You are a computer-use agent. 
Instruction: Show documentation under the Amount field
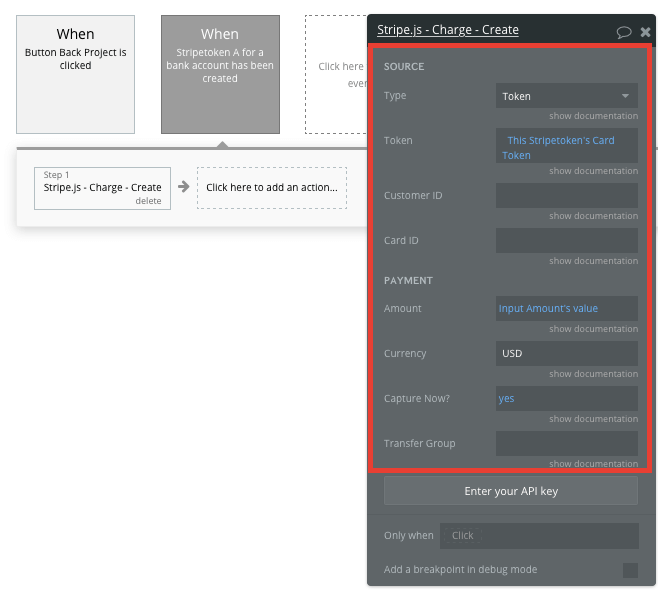pyautogui.click(x=593, y=329)
